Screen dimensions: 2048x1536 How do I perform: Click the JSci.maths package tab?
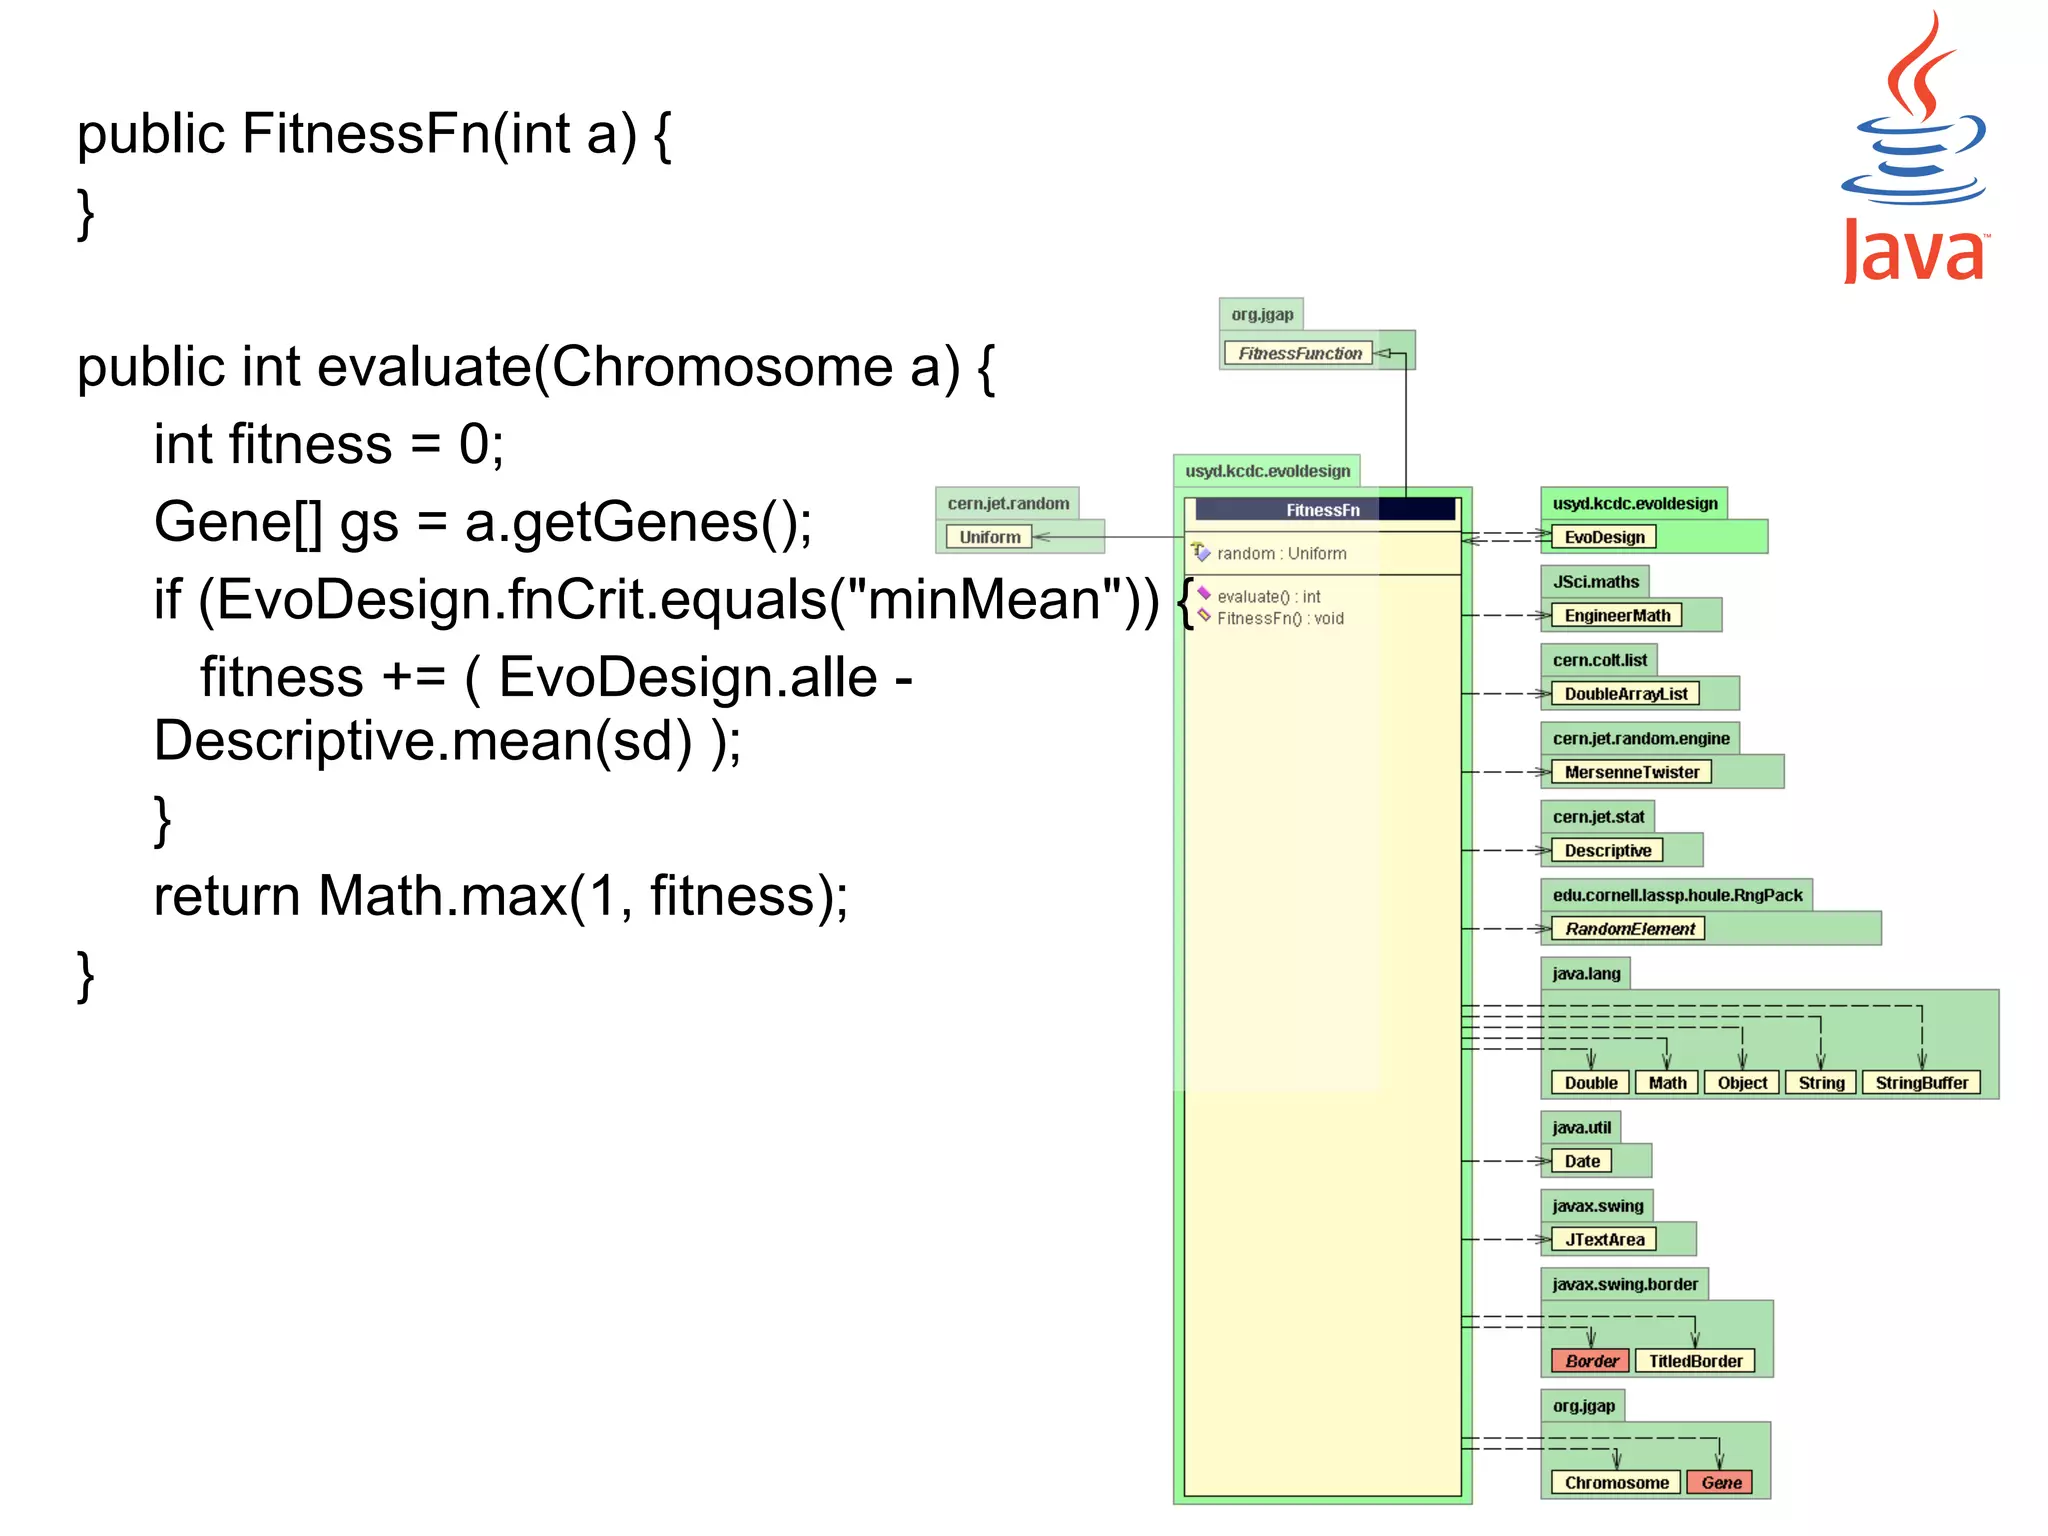pyautogui.click(x=1595, y=581)
